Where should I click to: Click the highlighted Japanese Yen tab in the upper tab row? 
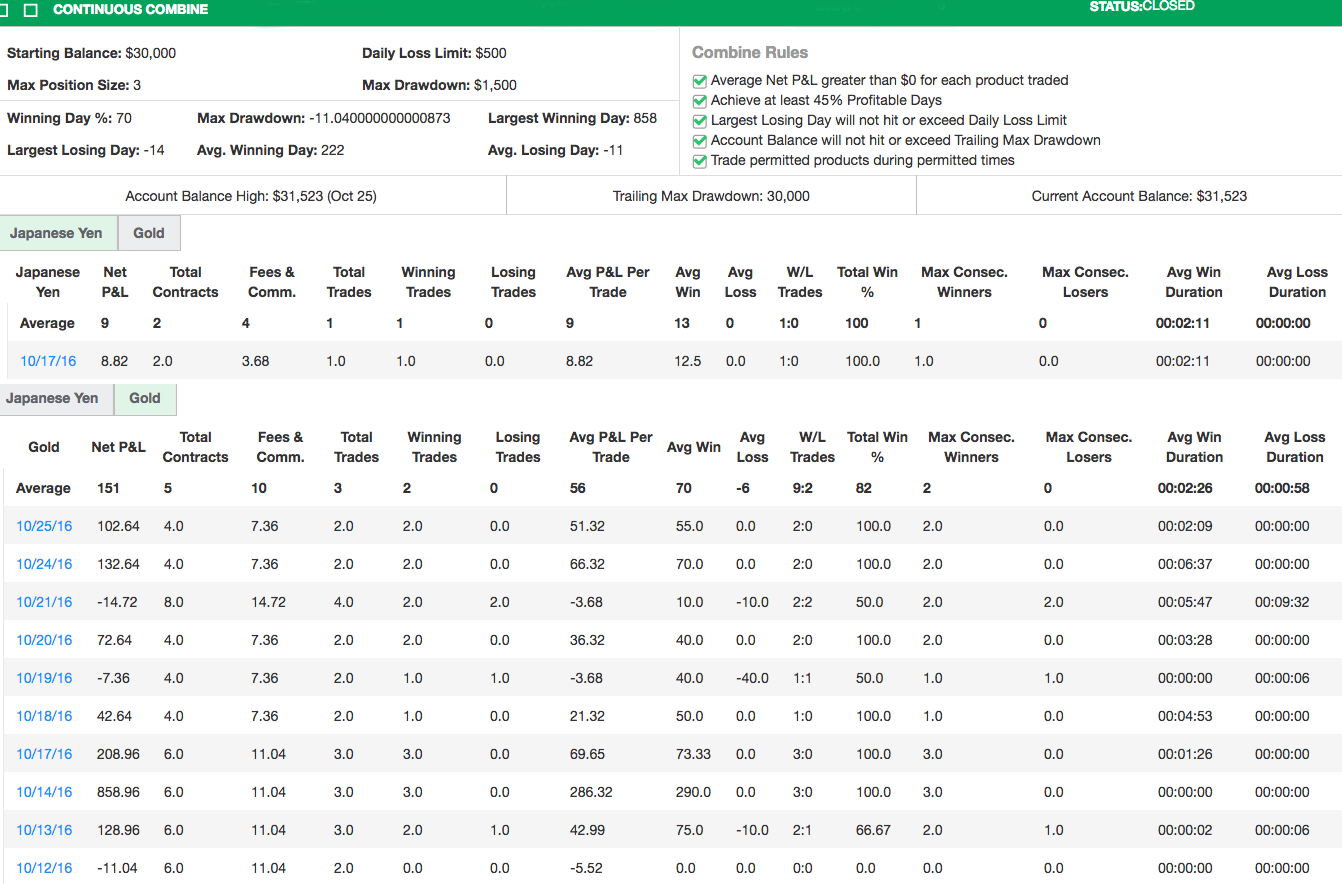tap(56, 233)
